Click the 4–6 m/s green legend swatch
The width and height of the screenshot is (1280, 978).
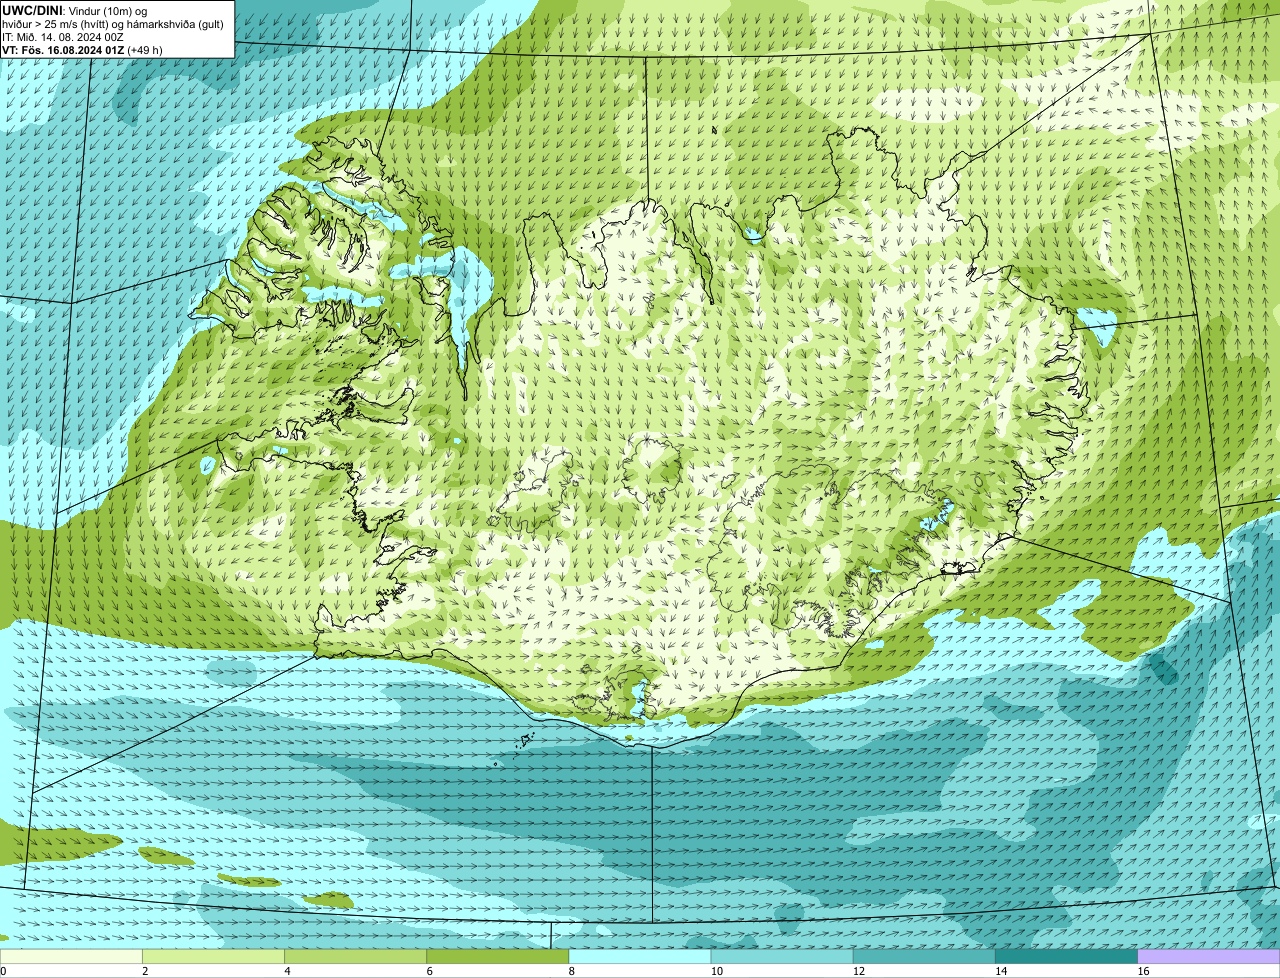355,957
